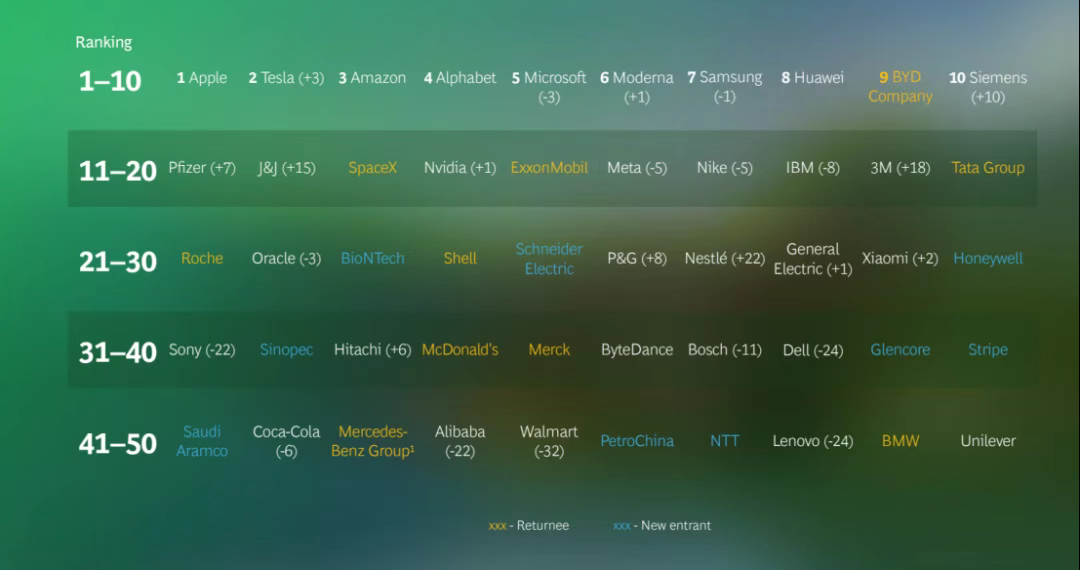Click the McDonald's returnee entry
The image size is (1080, 570).
(460, 349)
